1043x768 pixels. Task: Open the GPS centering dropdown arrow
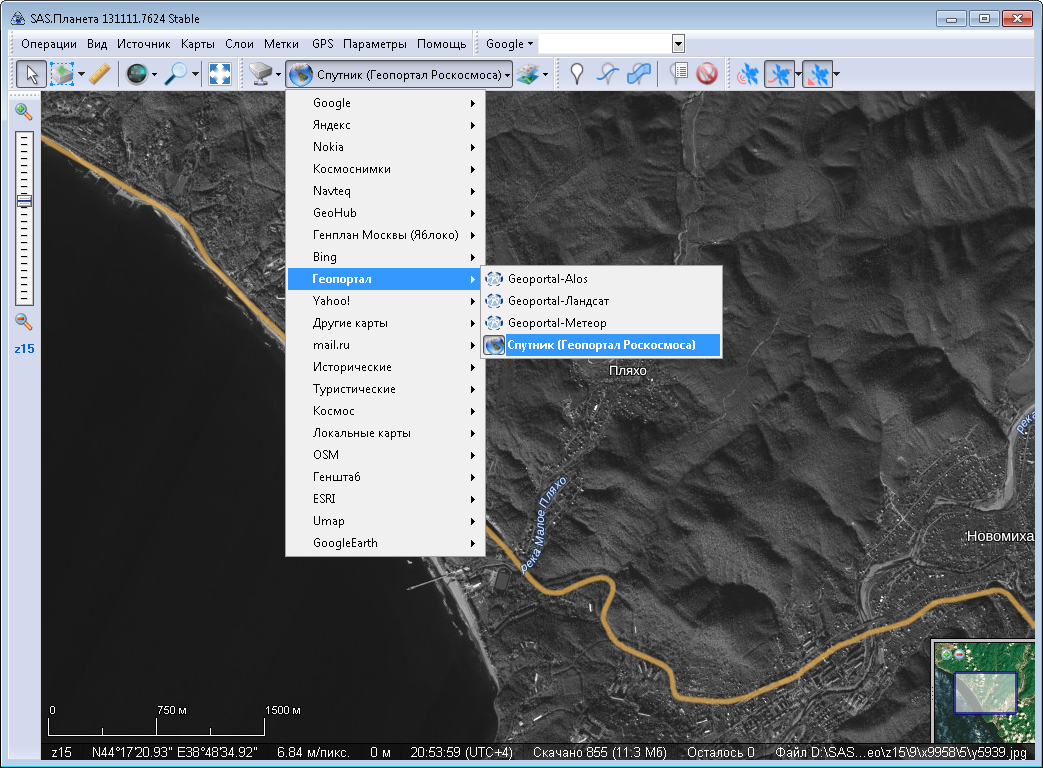[x=836, y=74]
